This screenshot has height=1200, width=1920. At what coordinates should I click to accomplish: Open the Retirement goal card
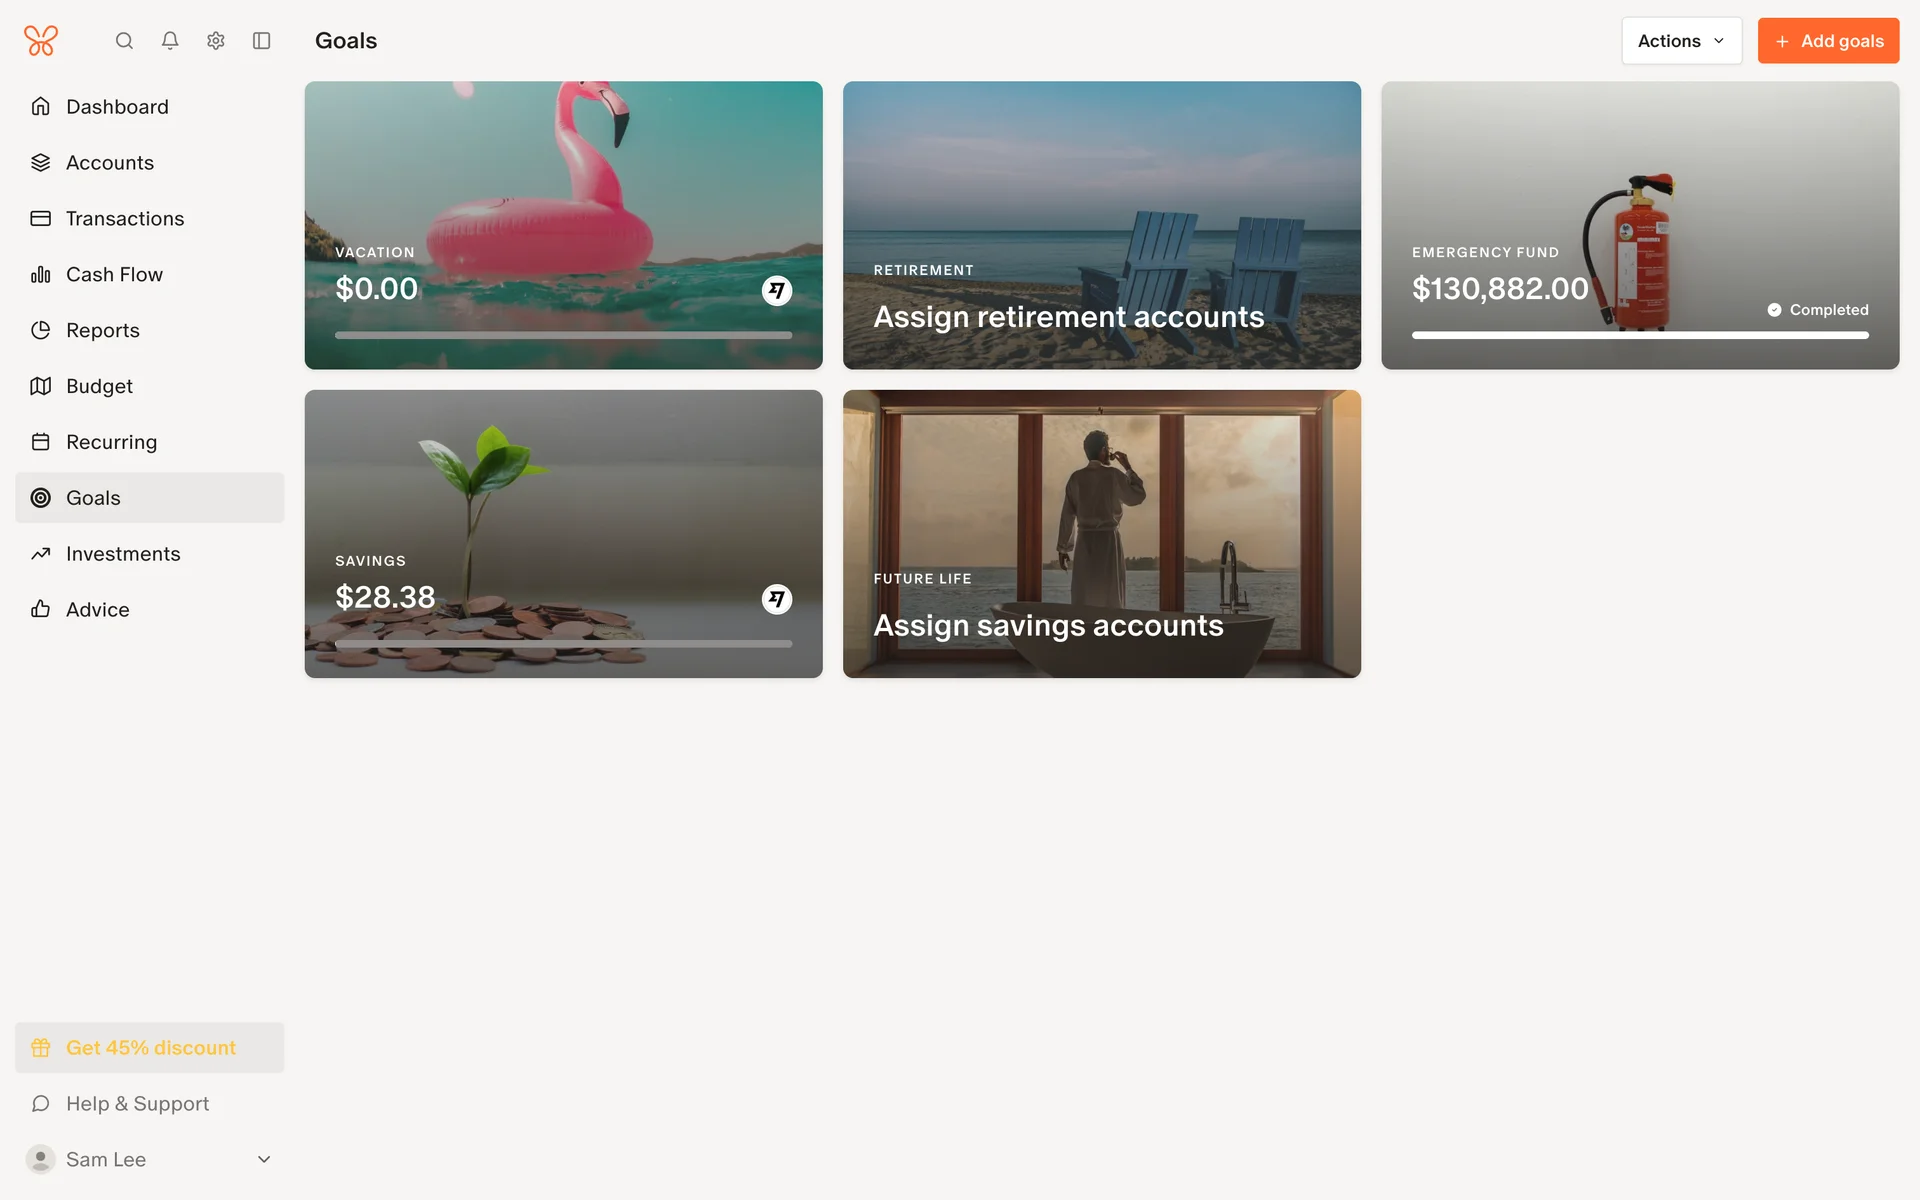(1101, 225)
